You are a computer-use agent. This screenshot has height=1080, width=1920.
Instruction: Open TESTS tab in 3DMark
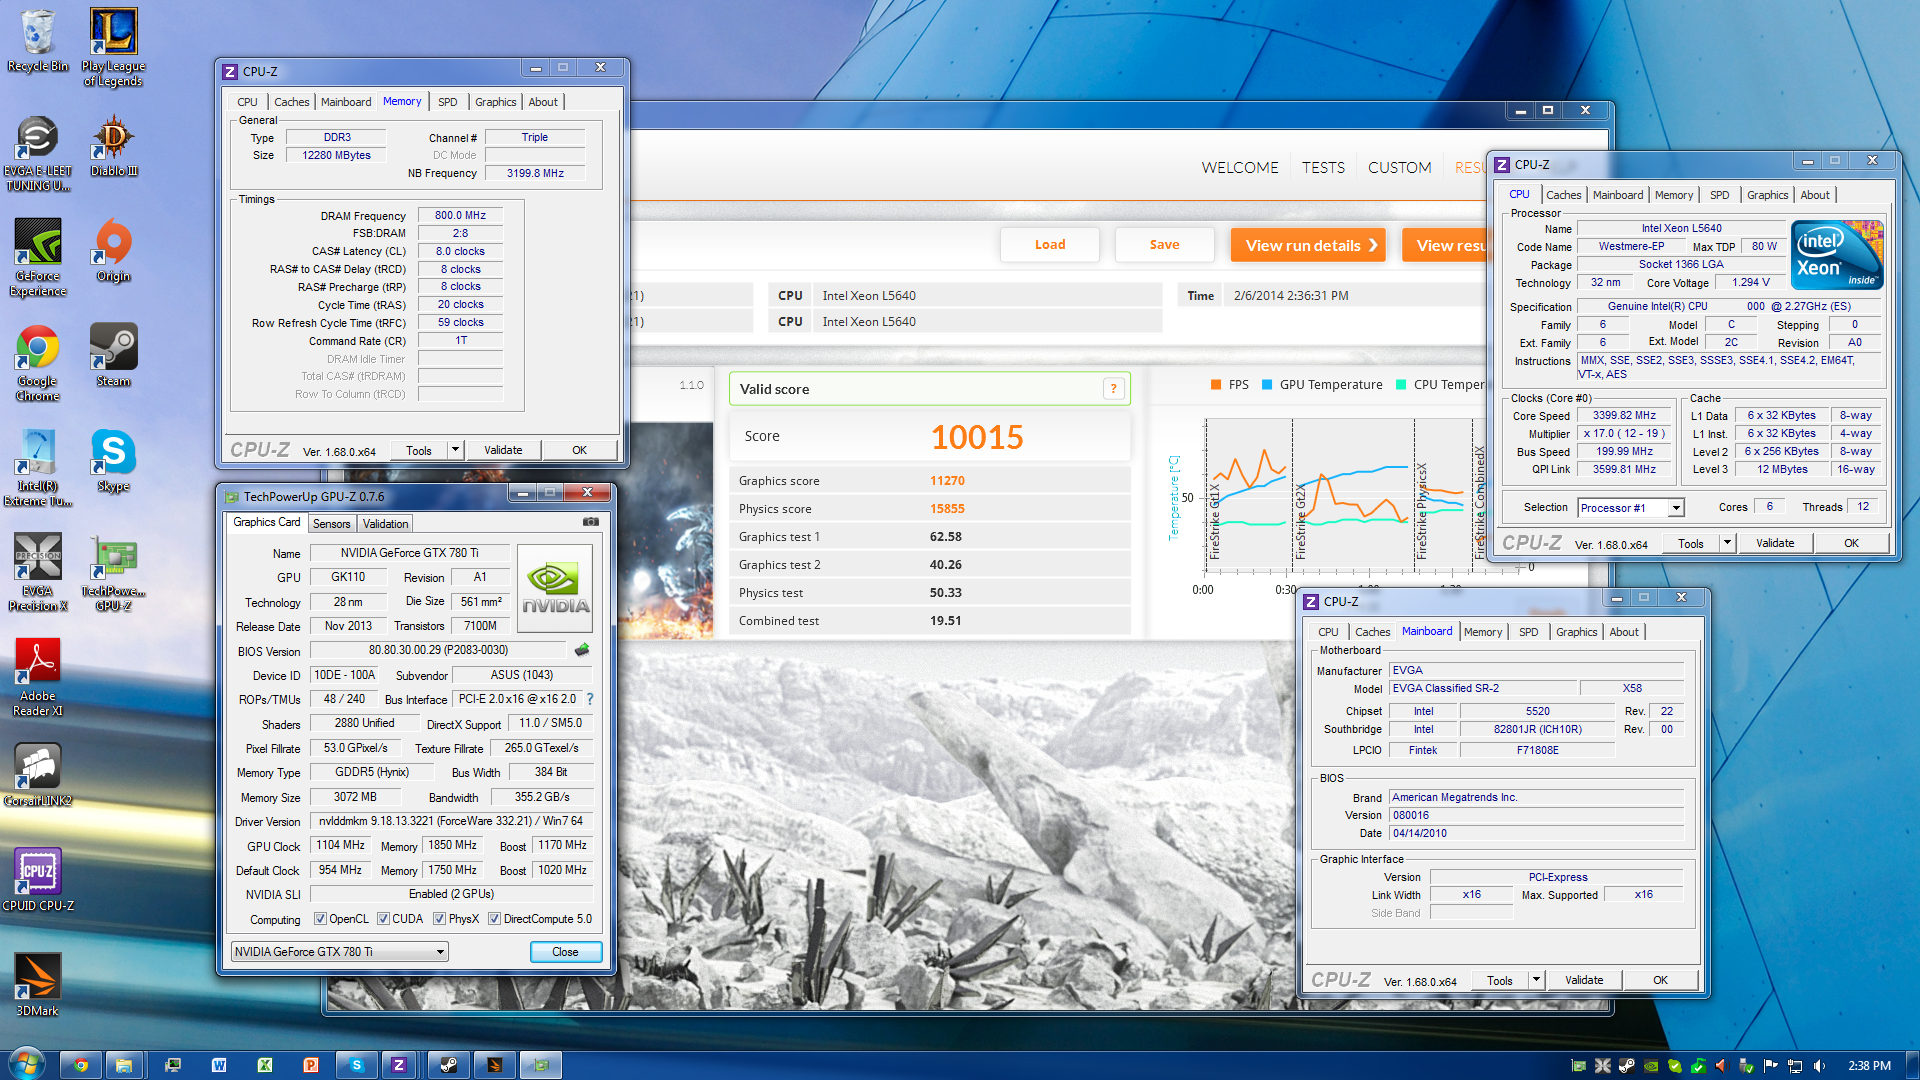[x=1323, y=168]
